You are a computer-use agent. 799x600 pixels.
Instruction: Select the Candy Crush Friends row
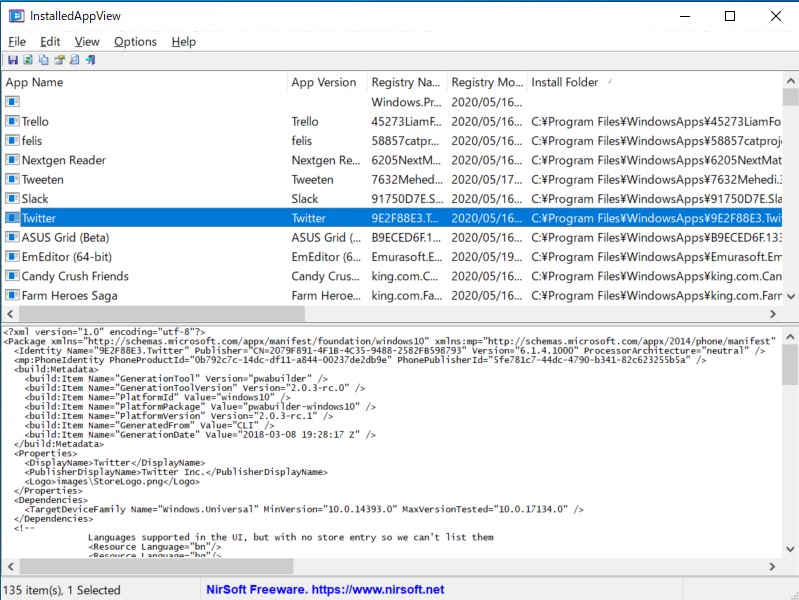(x=392, y=276)
